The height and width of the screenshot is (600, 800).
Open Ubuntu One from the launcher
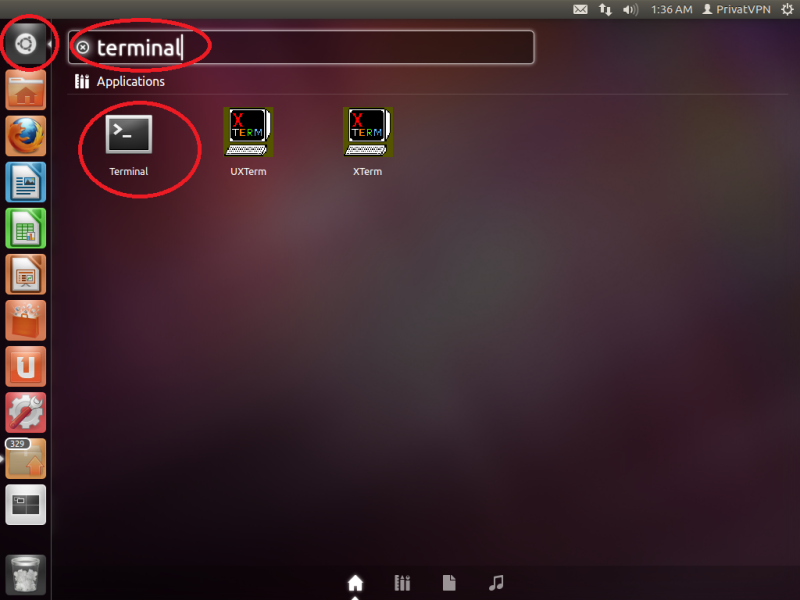point(25,367)
